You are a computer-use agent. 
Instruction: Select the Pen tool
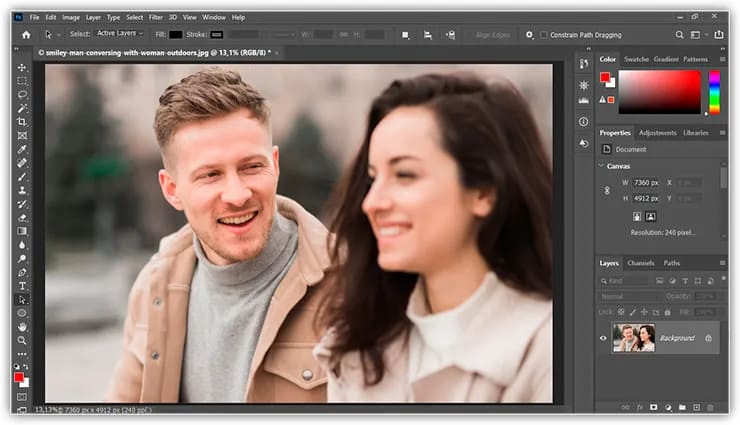click(x=22, y=272)
